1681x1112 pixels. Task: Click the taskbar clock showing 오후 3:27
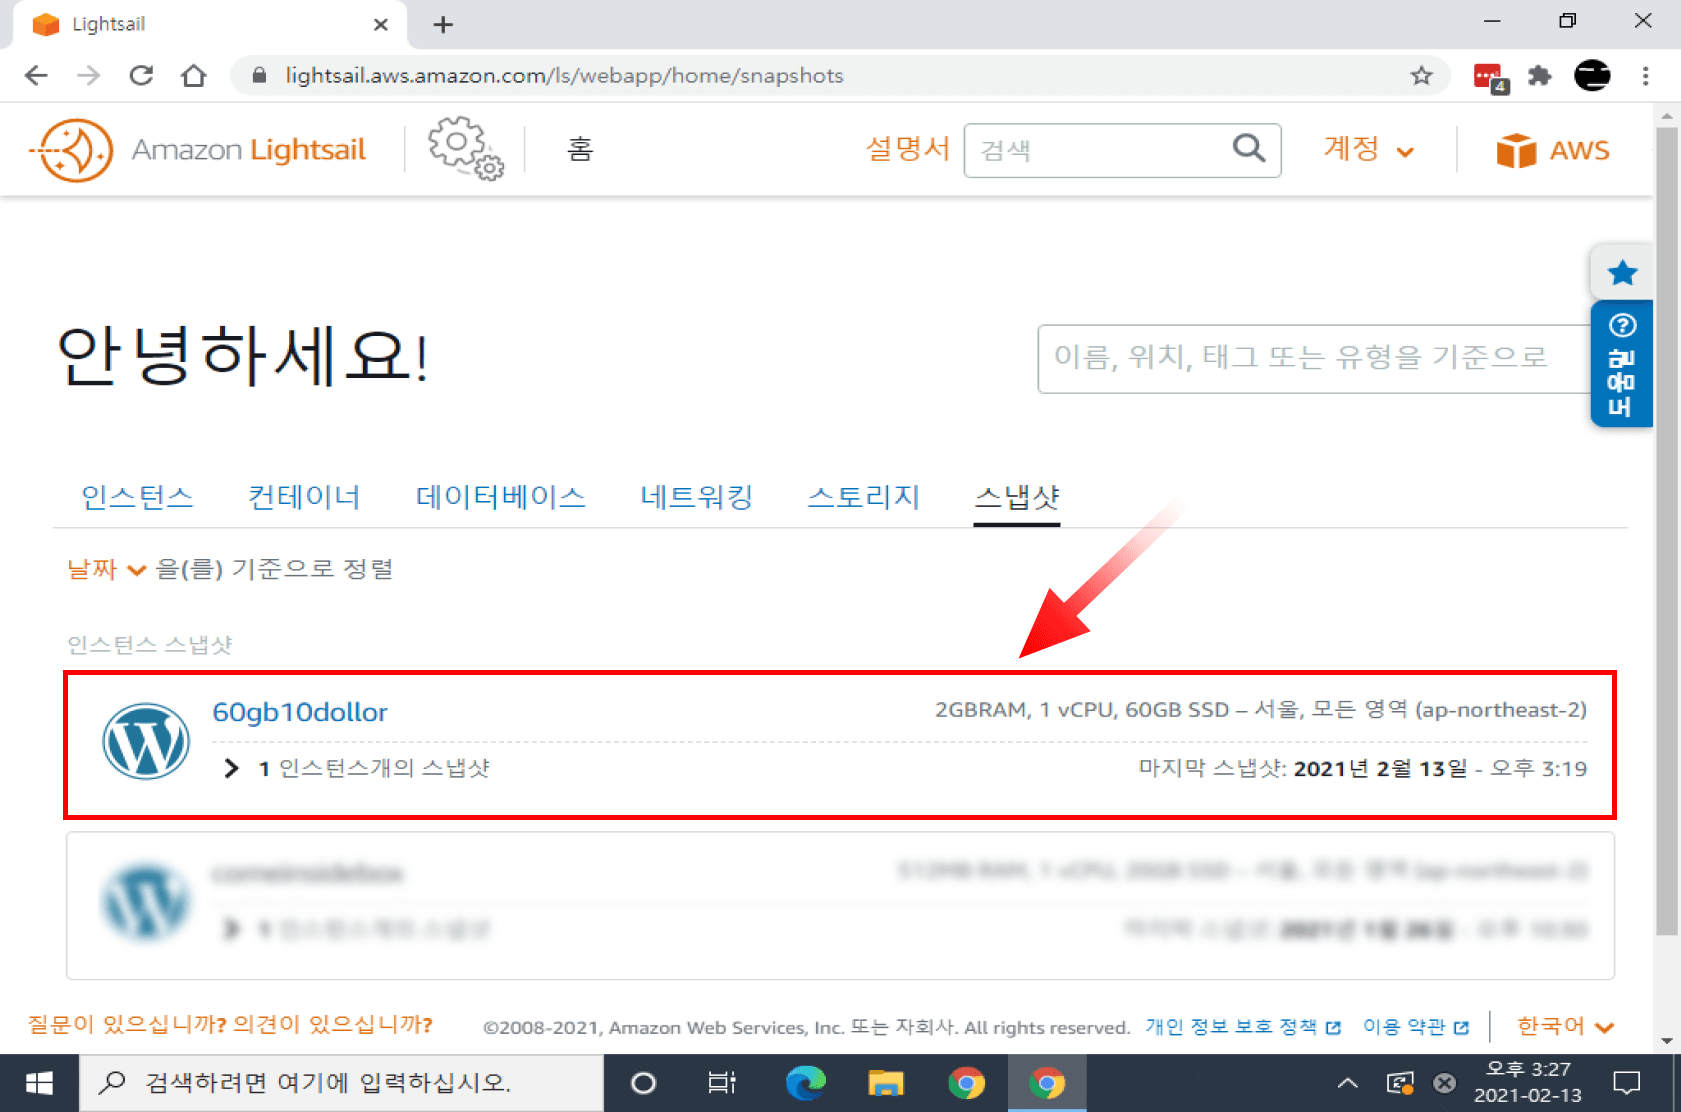point(1527,1083)
